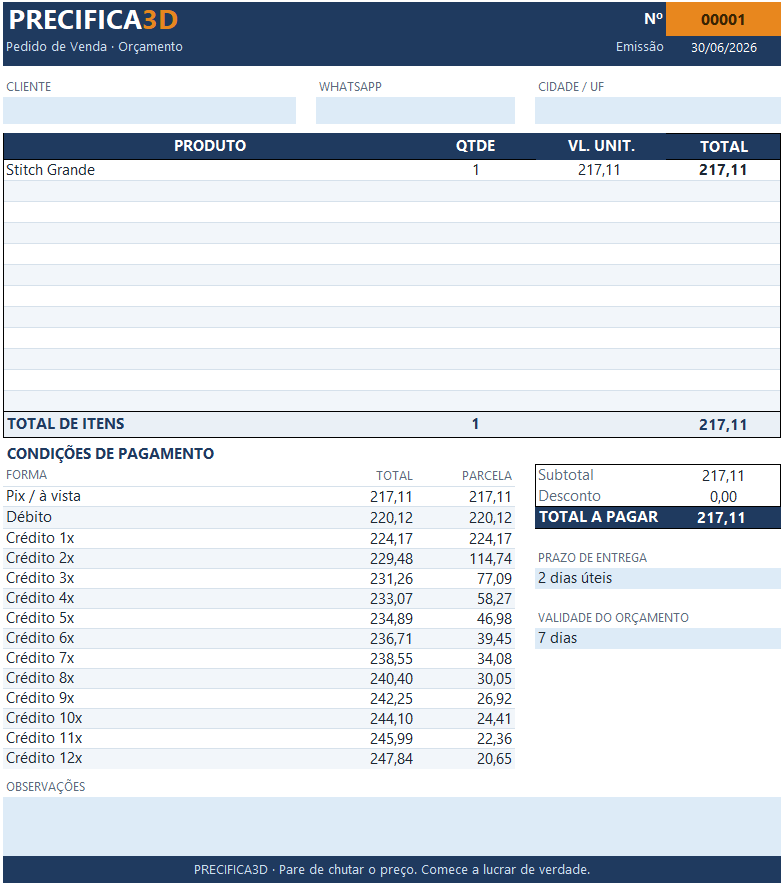The height and width of the screenshot is (886, 784).
Task: Select the Crédito 6x payment row
Action: pyautogui.click(x=259, y=639)
